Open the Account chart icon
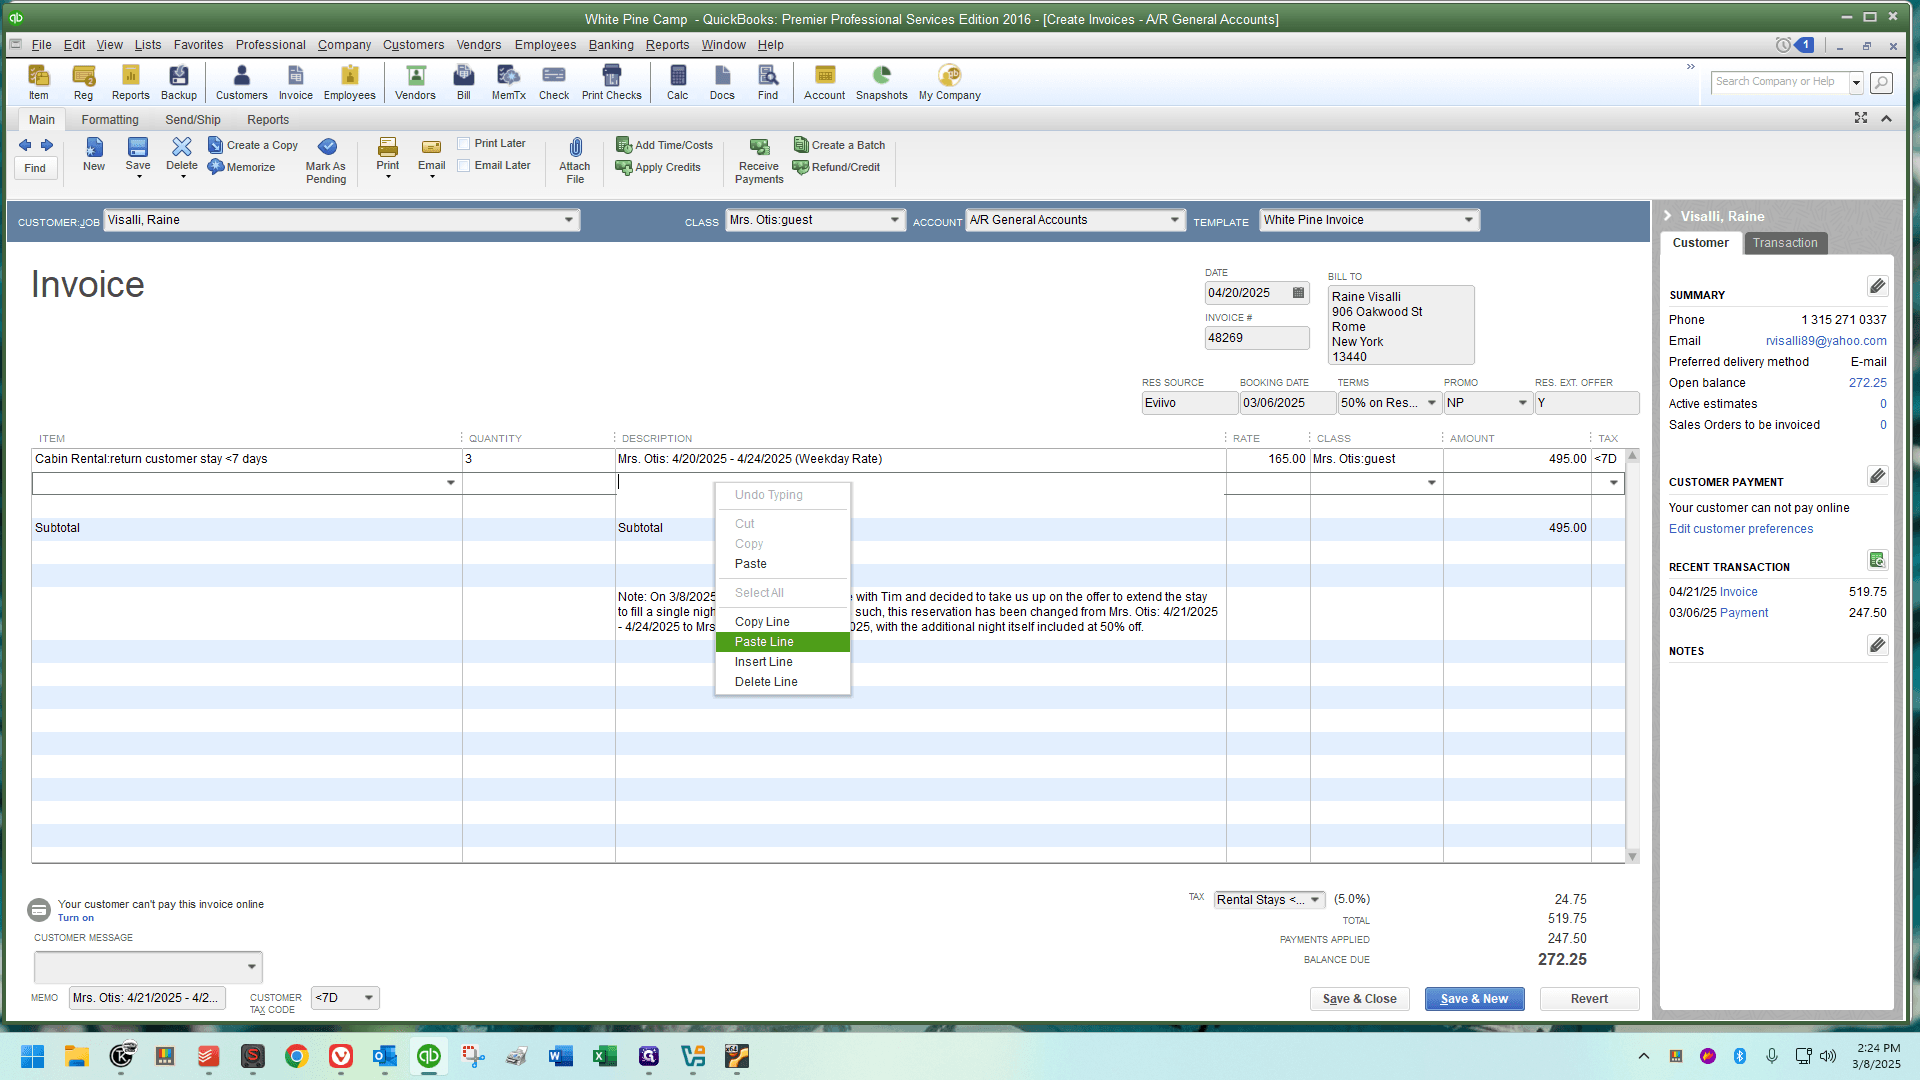 [824, 82]
